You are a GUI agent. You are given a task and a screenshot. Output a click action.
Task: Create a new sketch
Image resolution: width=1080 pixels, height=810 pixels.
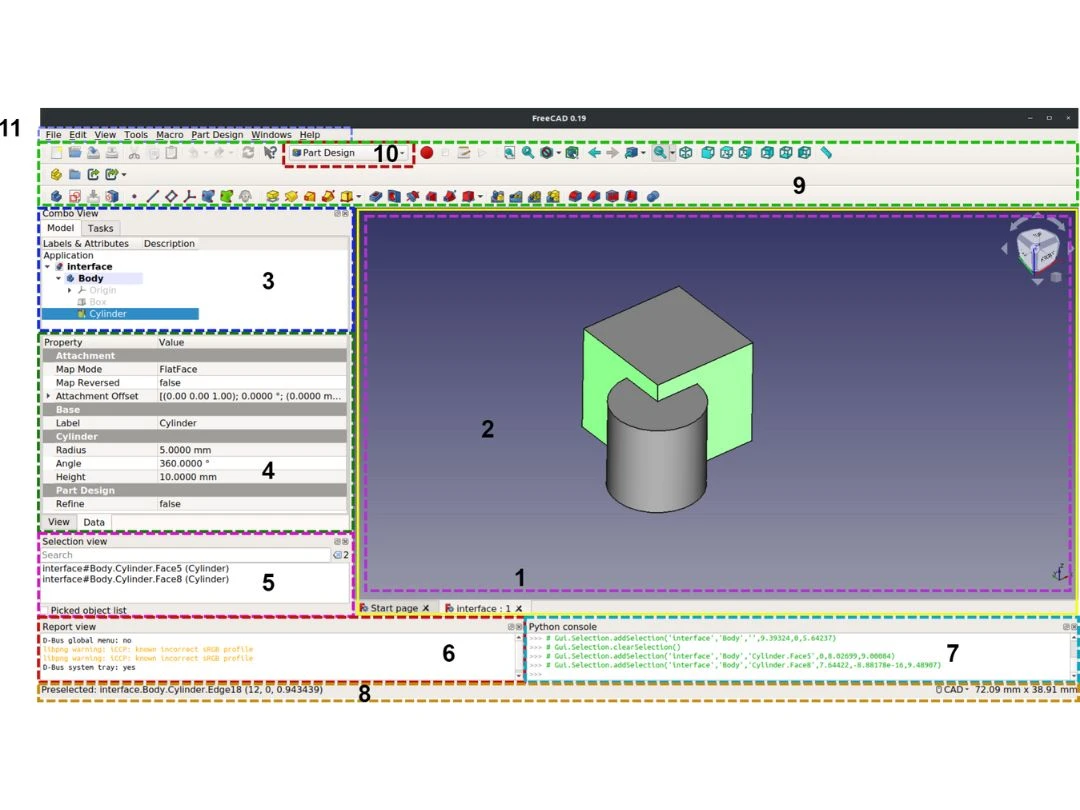(x=73, y=196)
